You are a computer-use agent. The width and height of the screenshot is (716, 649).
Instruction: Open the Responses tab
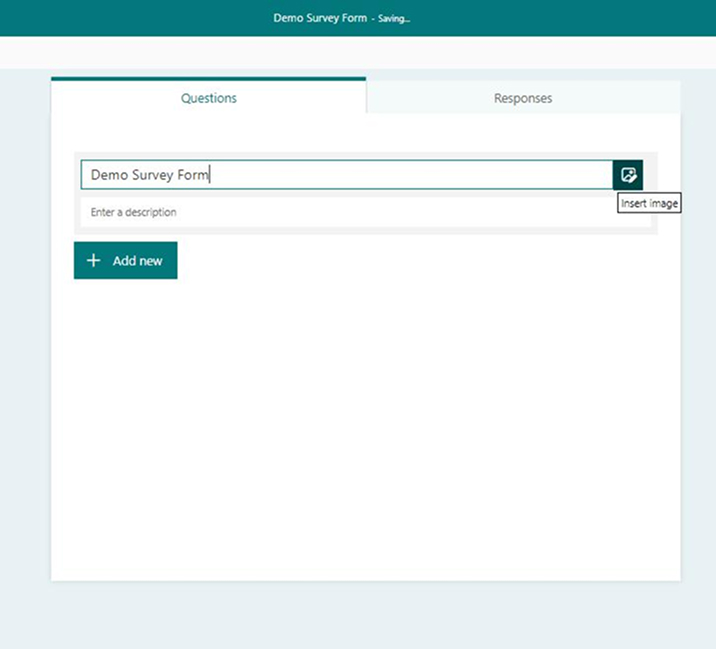523,98
